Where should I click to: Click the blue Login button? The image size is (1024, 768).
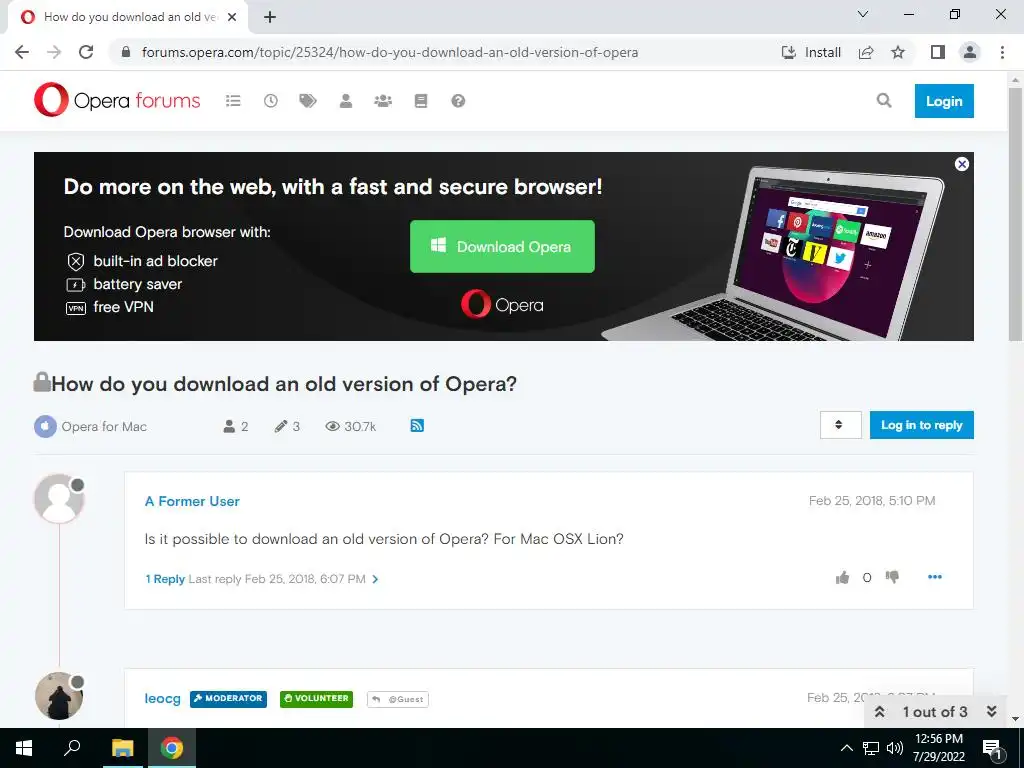(x=944, y=101)
